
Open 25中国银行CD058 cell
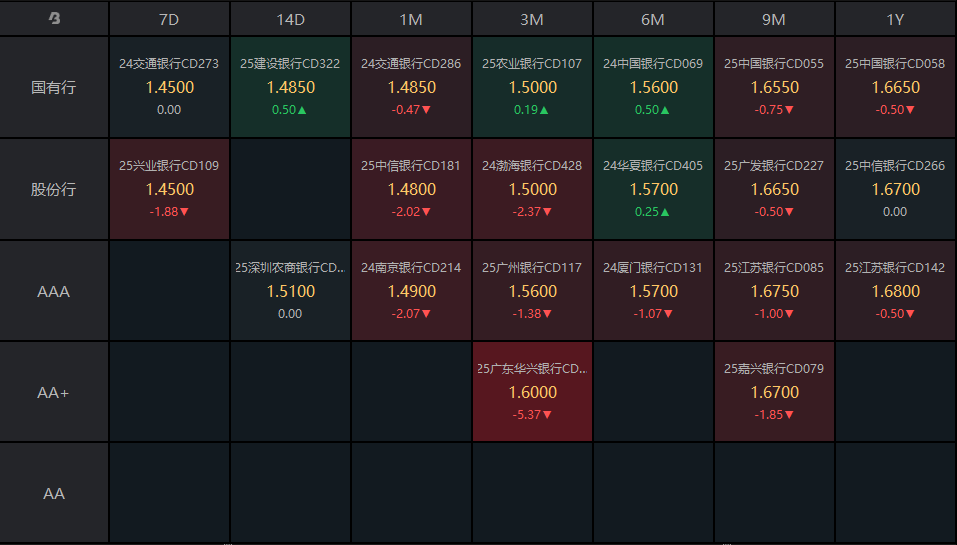coord(895,87)
